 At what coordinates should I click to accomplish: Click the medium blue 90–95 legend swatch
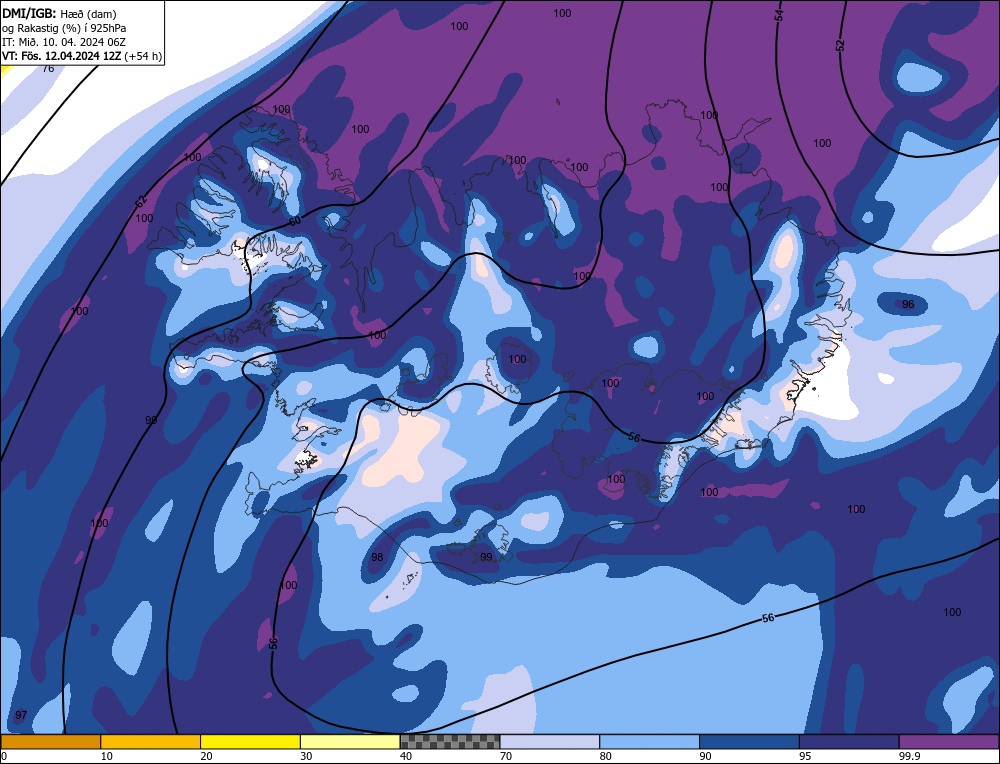point(749,742)
